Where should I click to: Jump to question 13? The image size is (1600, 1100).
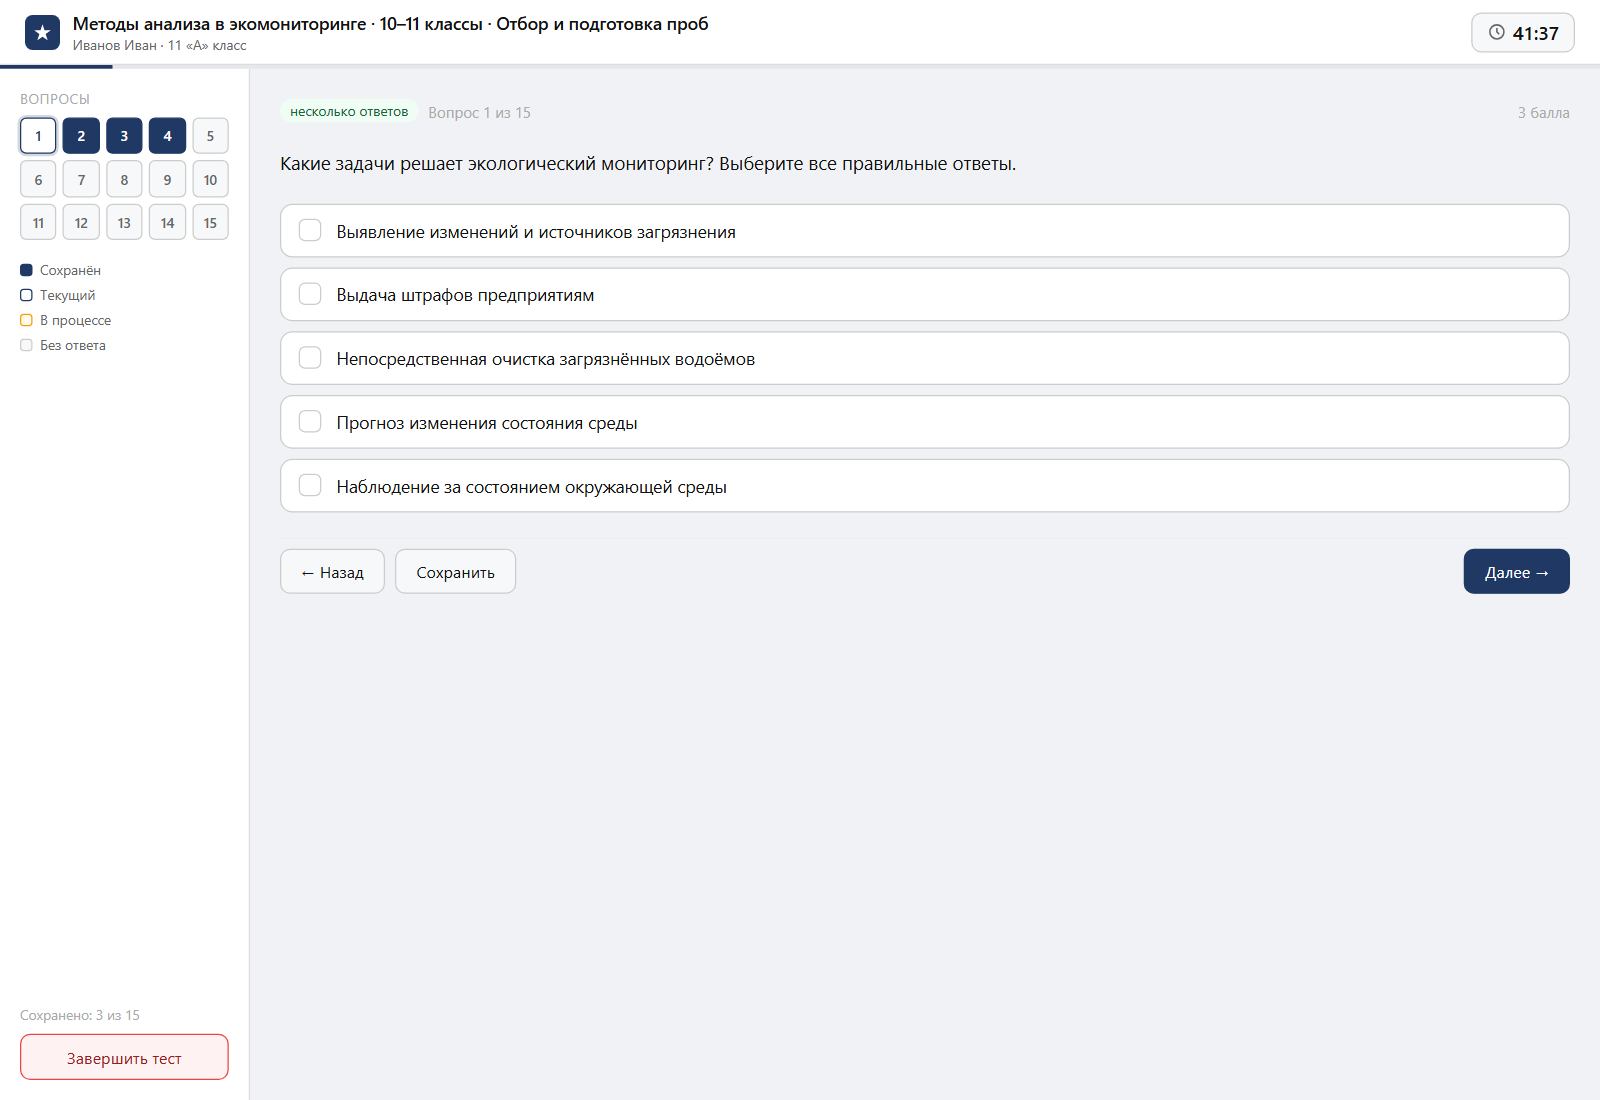[124, 223]
